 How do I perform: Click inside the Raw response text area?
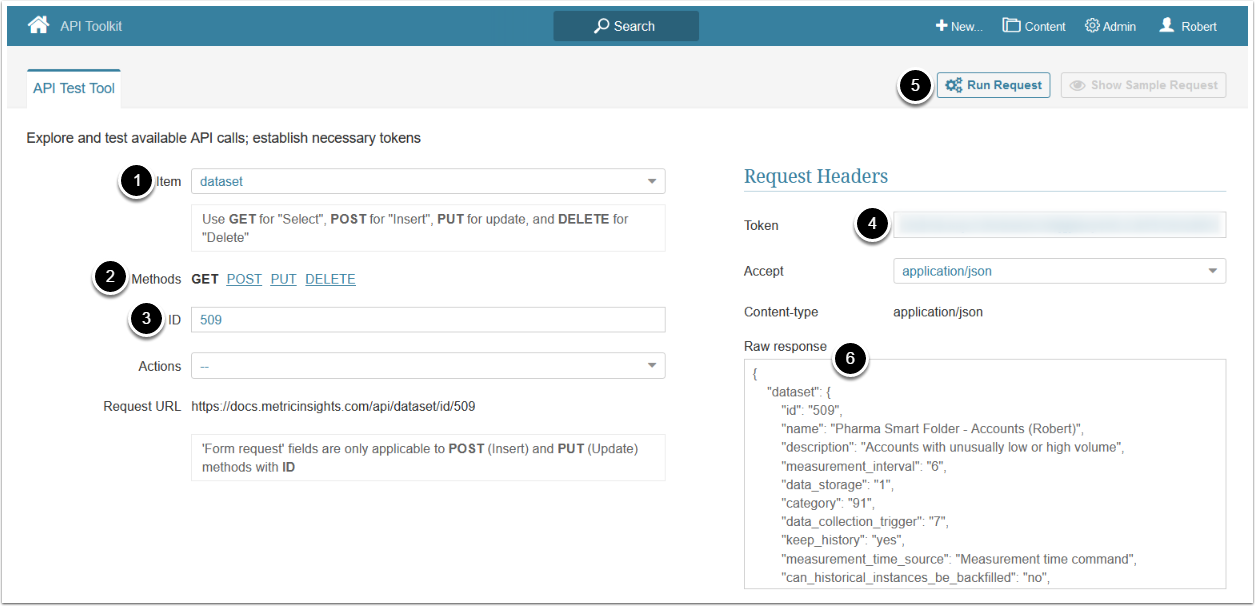click(985, 474)
